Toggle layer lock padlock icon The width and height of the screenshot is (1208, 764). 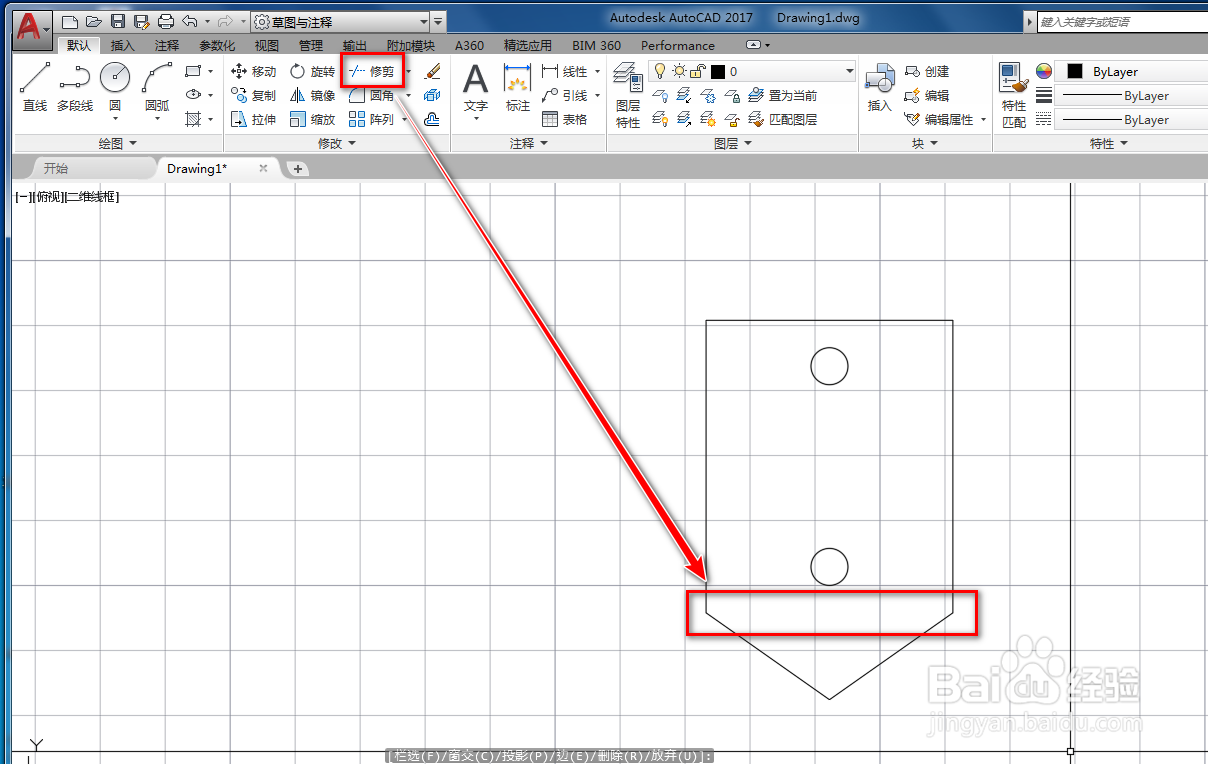(699, 71)
